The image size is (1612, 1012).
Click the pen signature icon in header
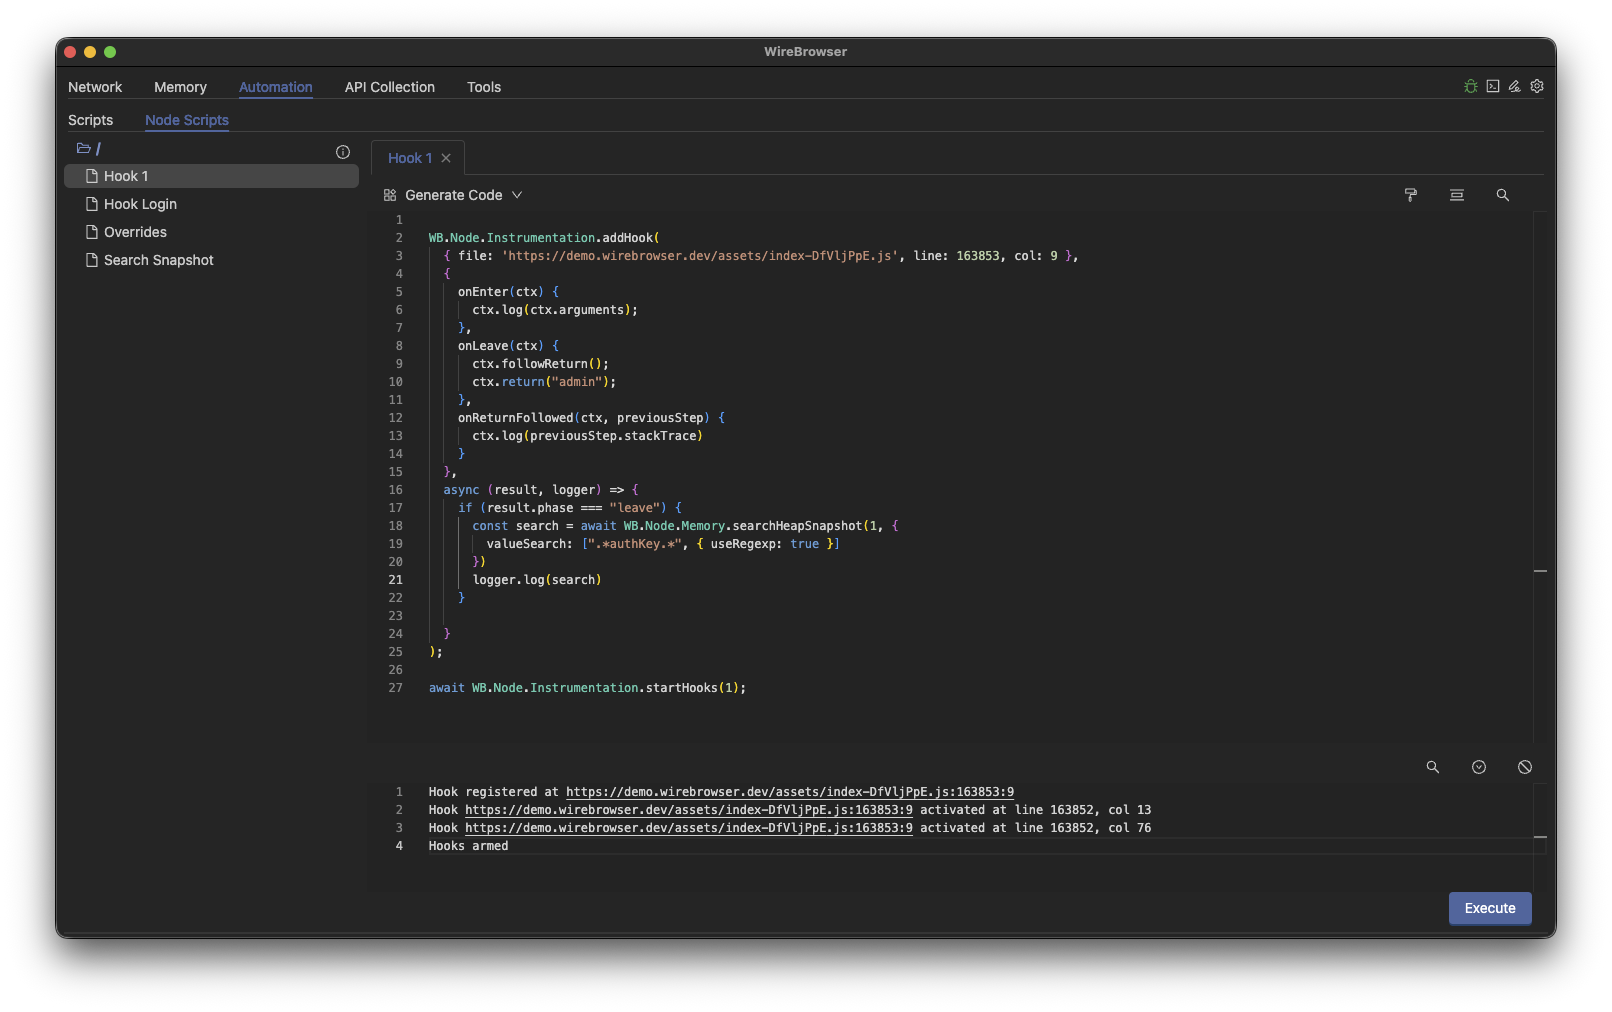[1515, 86]
